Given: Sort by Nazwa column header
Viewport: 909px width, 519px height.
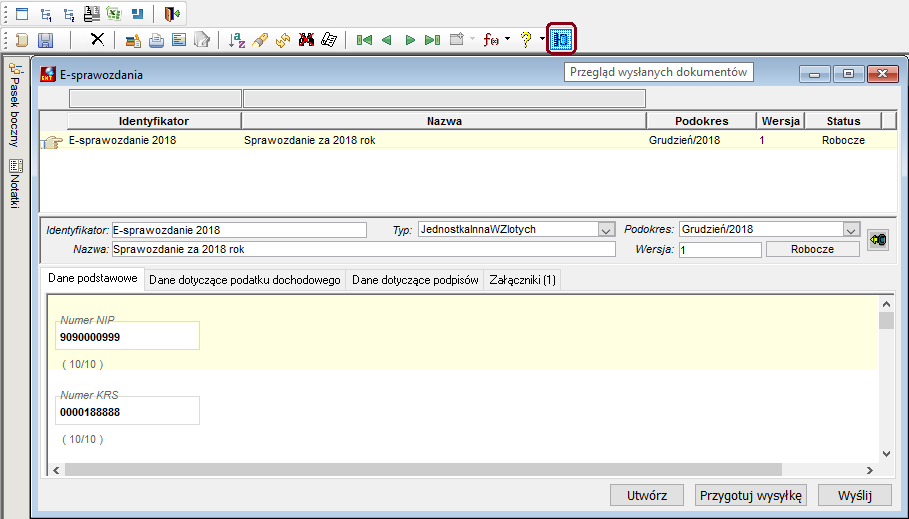Looking at the screenshot, I should (444, 121).
